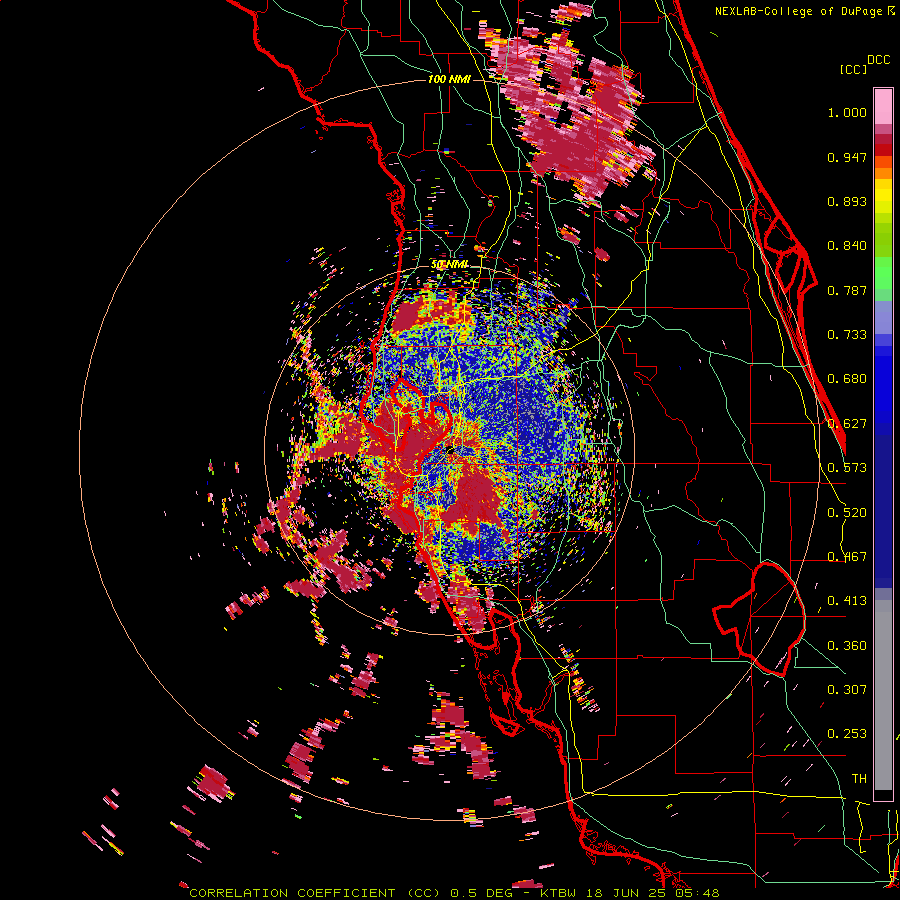Click the 50 NMI range ring label
Viewport: 900px width, 900px height.
449,265
